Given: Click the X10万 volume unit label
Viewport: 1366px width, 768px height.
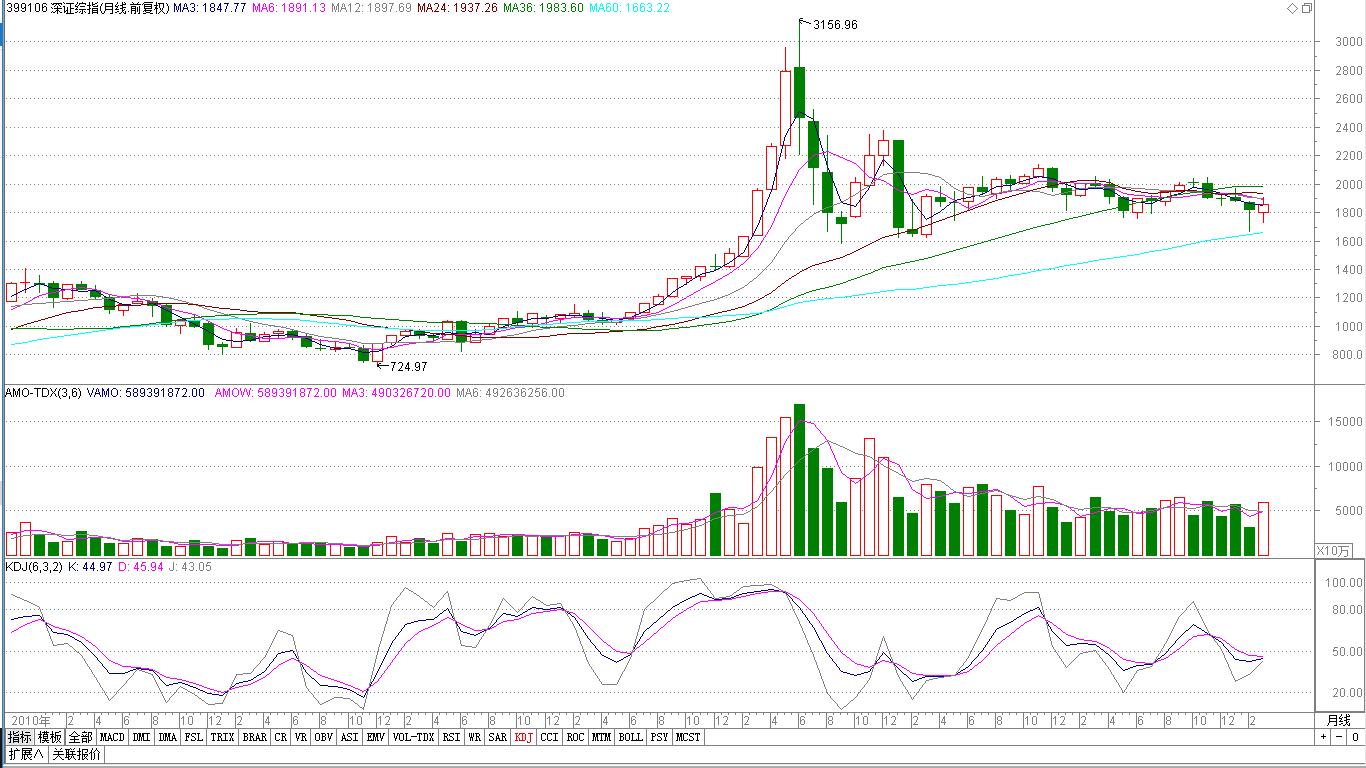Looking at the screenshot, I should pos(1332,551).
